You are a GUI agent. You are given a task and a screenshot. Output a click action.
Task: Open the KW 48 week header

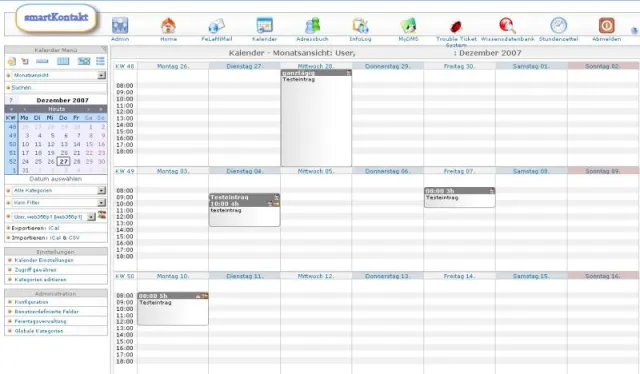124,66
